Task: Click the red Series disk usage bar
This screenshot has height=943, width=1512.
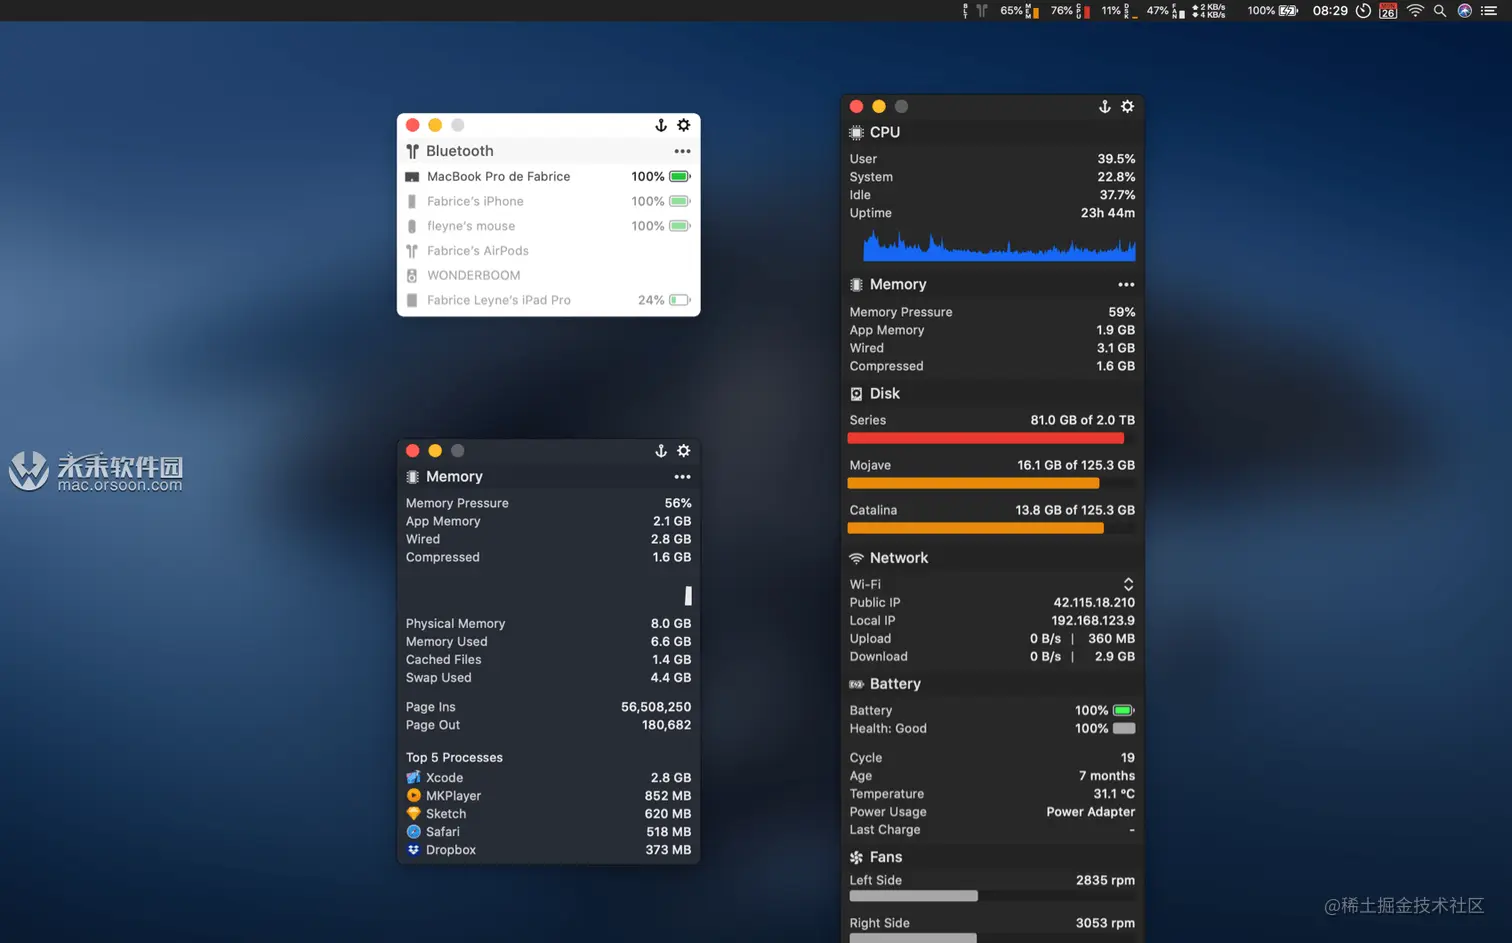Action: [x=986, y=438]
